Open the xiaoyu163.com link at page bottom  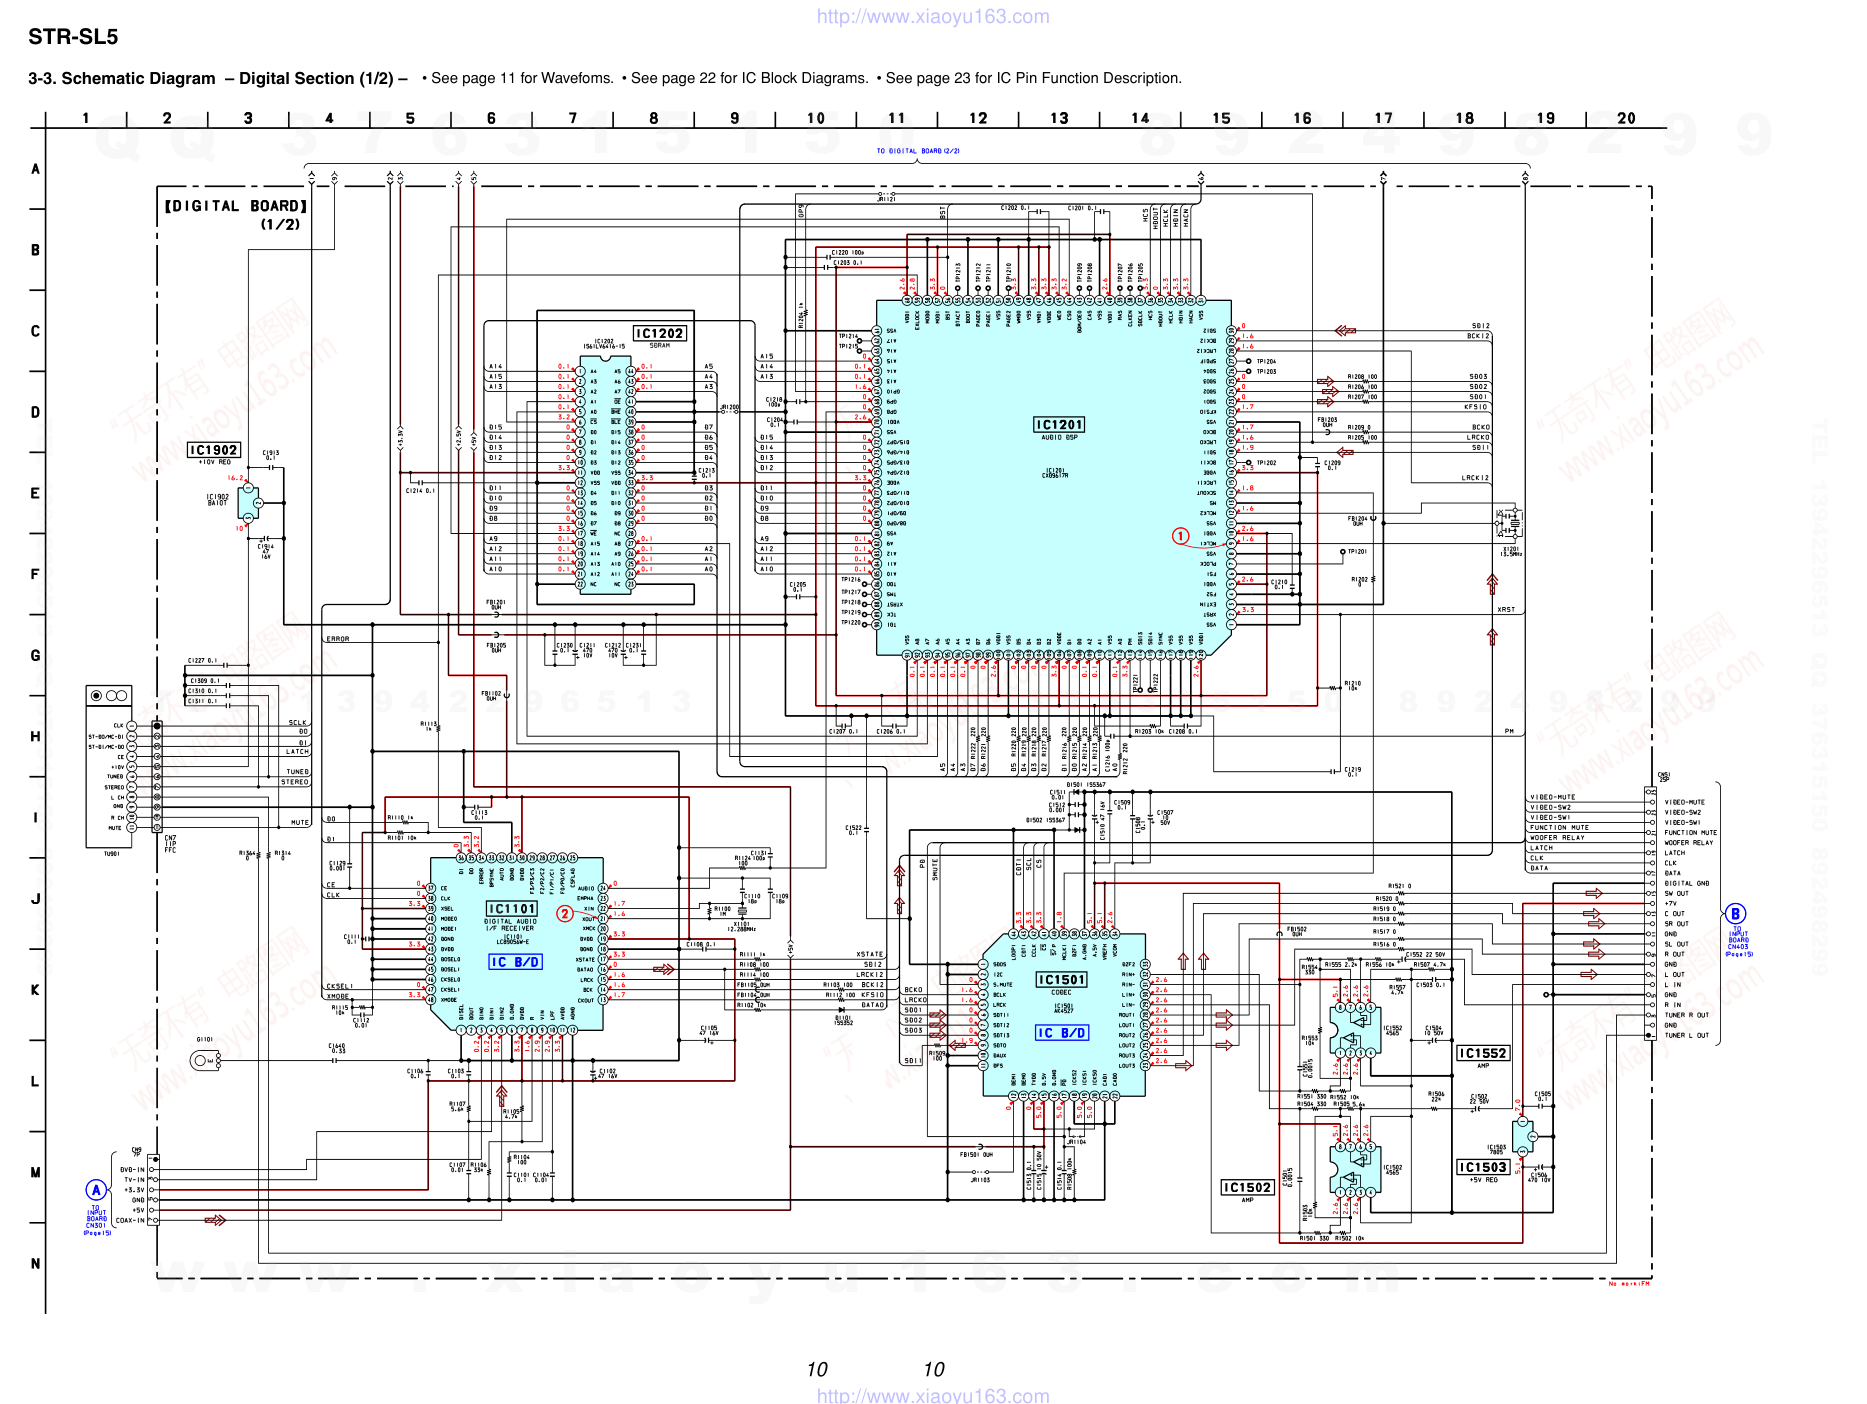[933, 1394]
